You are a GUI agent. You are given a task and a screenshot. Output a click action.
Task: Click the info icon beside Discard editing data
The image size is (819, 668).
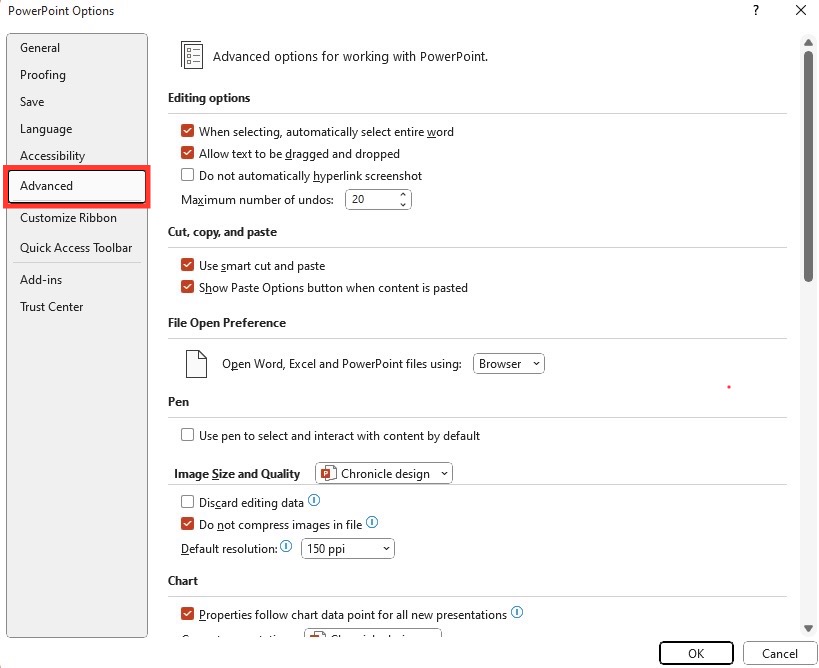tap(314, 500)
